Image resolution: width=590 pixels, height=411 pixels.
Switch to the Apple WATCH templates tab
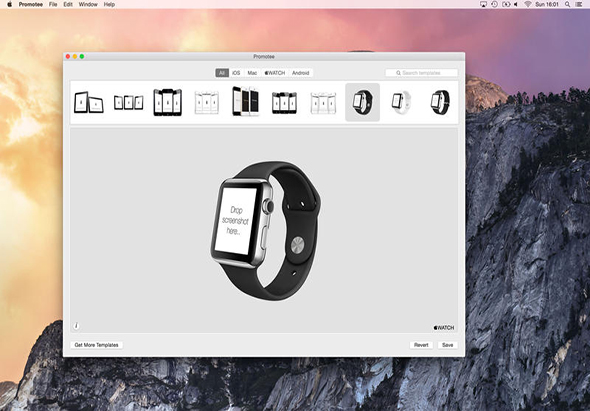(x=275, y=73)
